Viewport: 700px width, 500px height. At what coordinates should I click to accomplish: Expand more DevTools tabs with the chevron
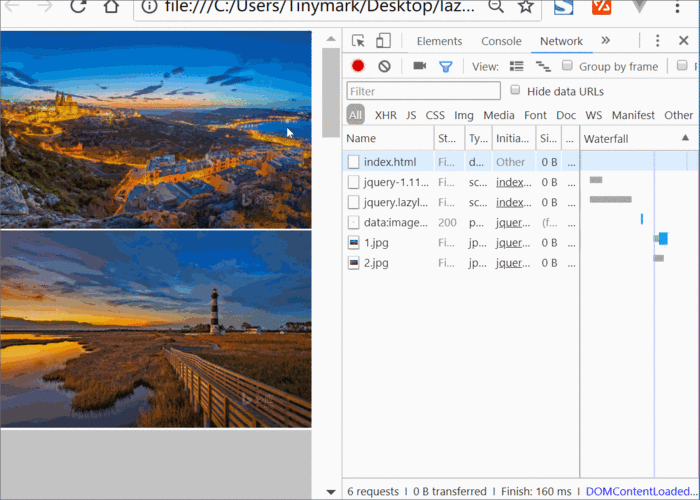[x=605, y=41]
